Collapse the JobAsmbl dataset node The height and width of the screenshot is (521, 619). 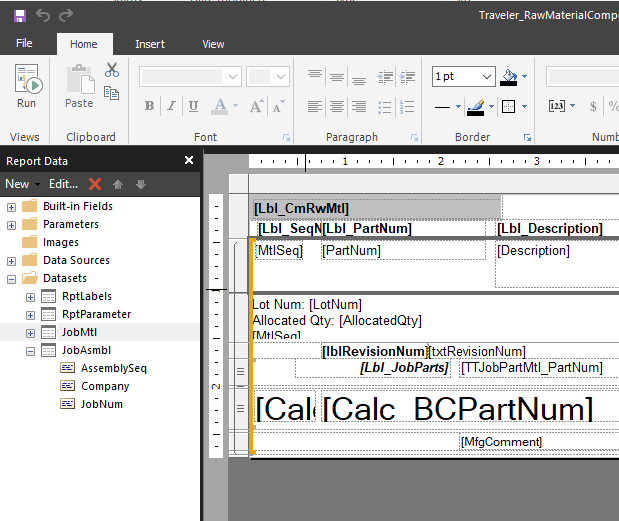[x=30, y=350]
